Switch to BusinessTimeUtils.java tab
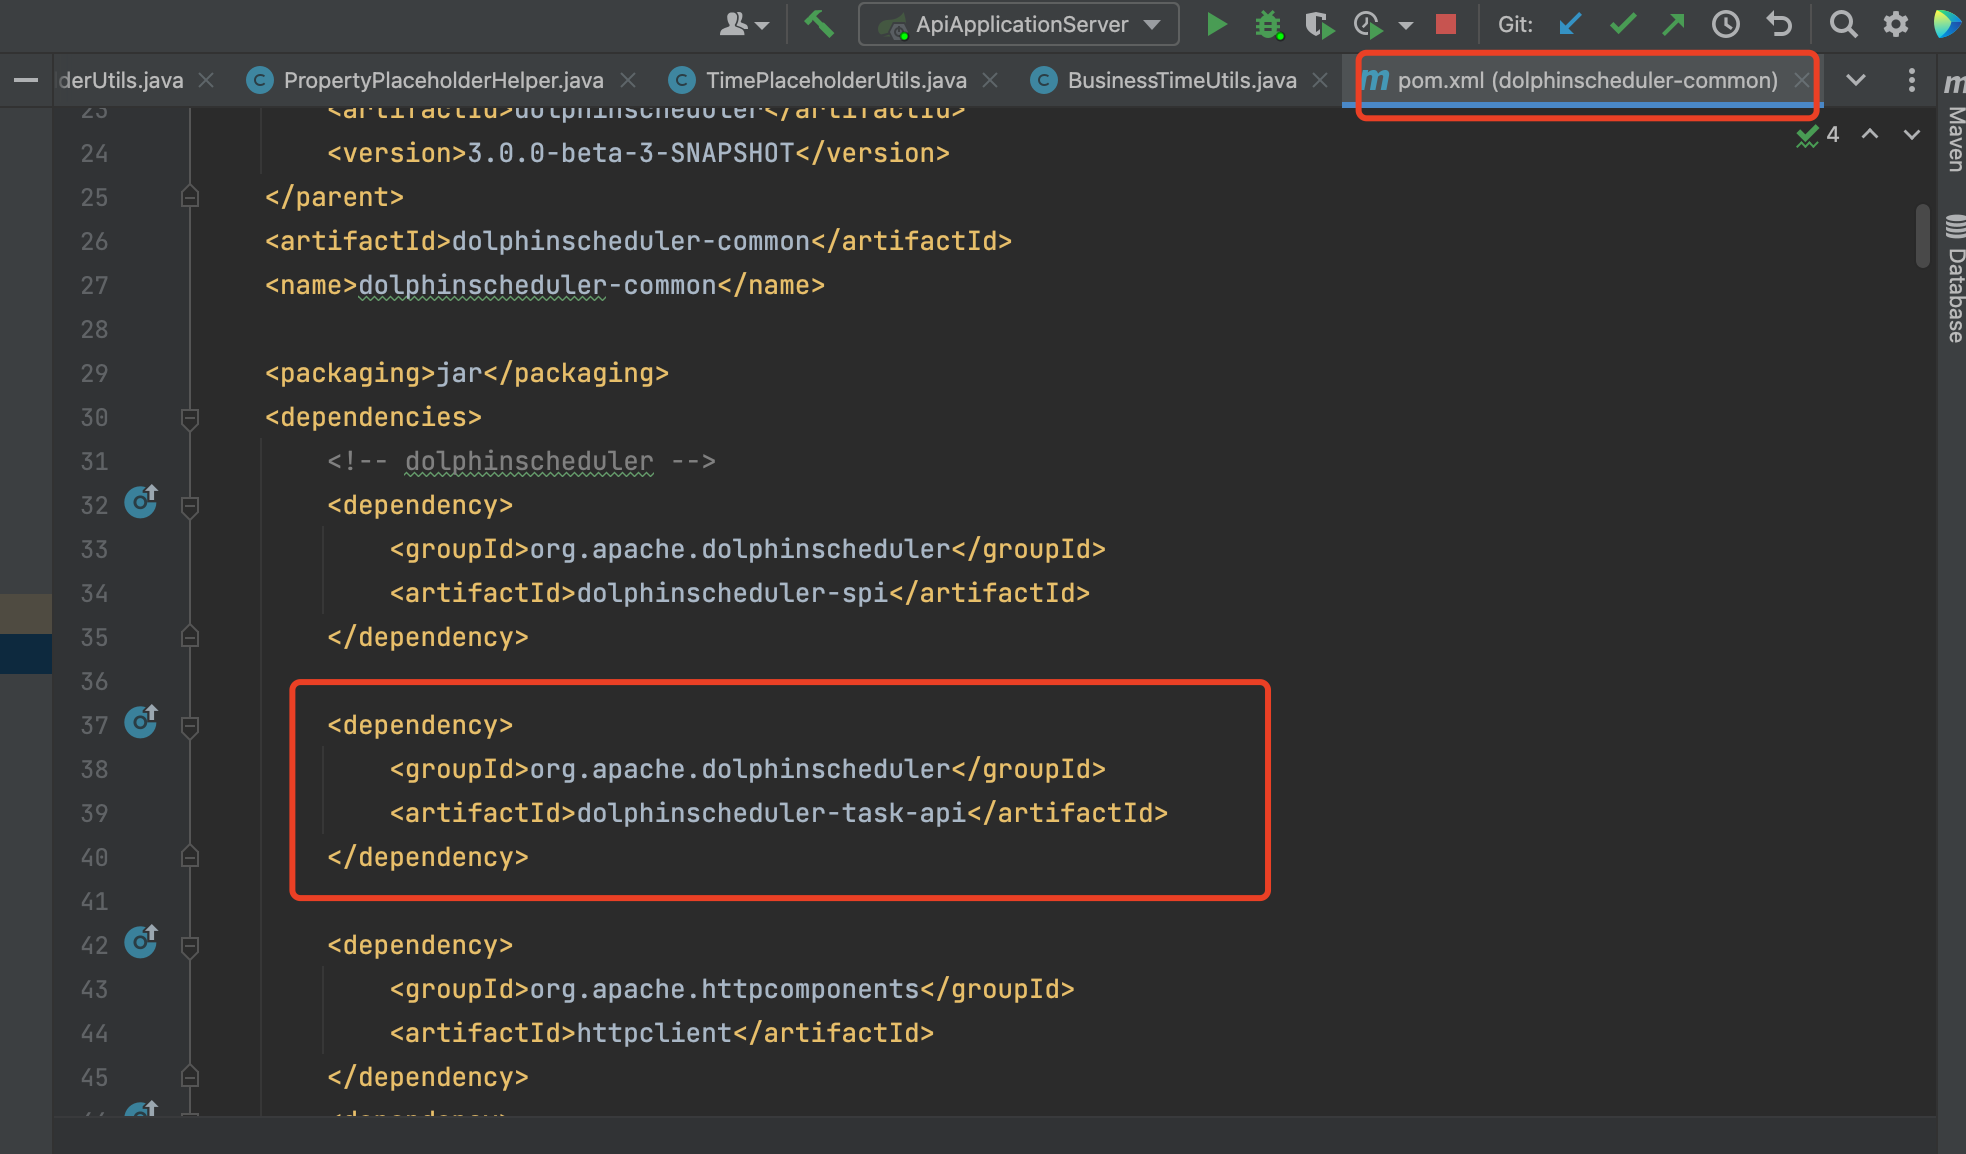 tap(1181, 80)
